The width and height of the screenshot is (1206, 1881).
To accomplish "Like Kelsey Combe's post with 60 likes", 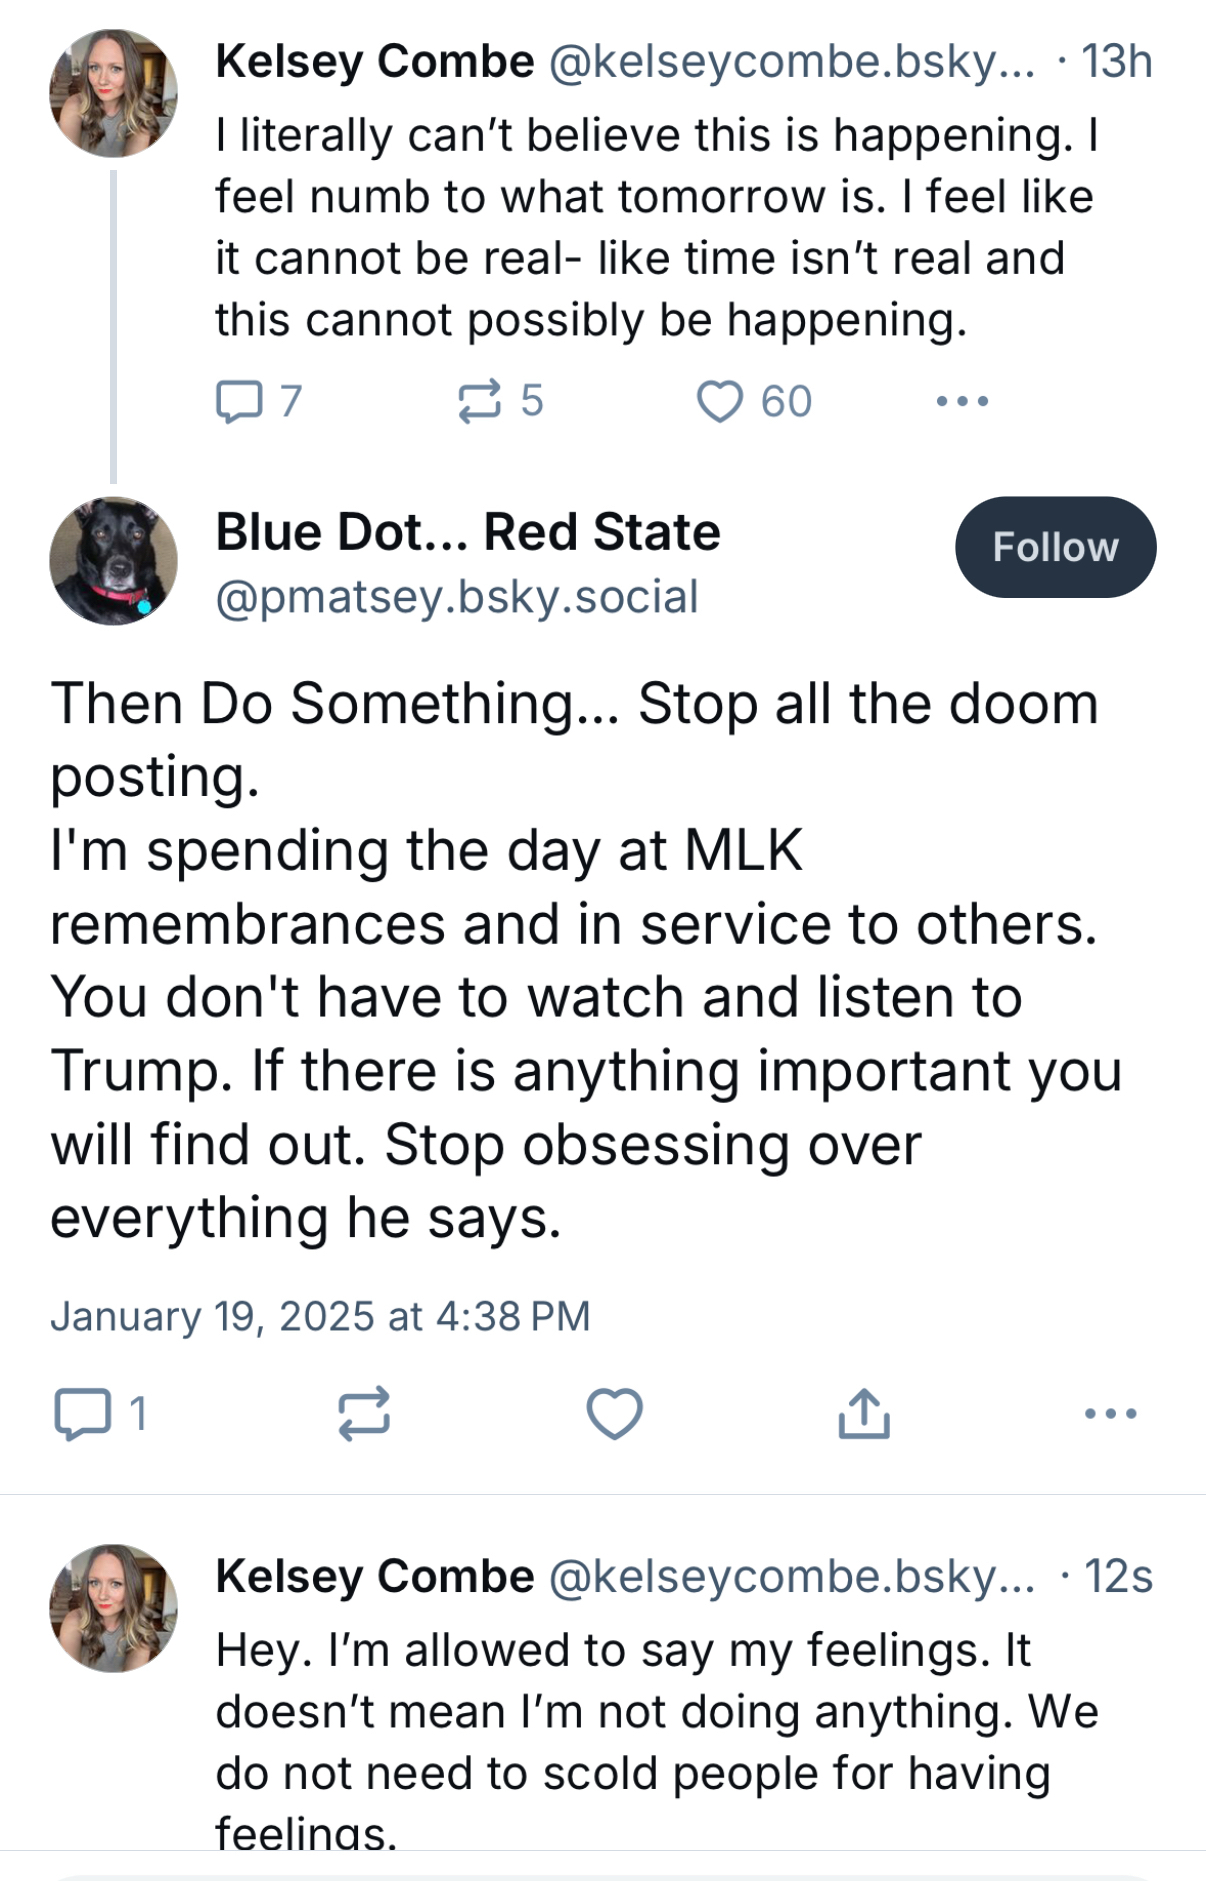I will (x=720, y=402).
